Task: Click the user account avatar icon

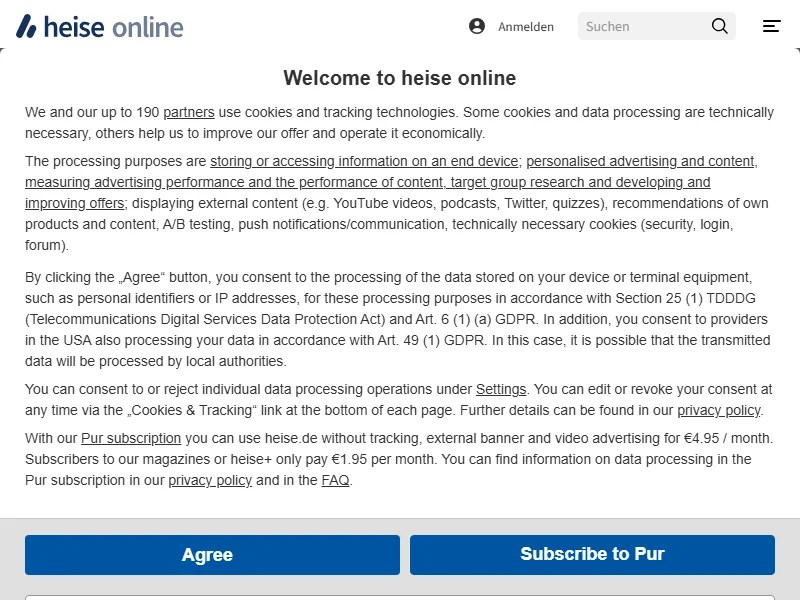Action: pyautogui.click(x=477, y=26)
